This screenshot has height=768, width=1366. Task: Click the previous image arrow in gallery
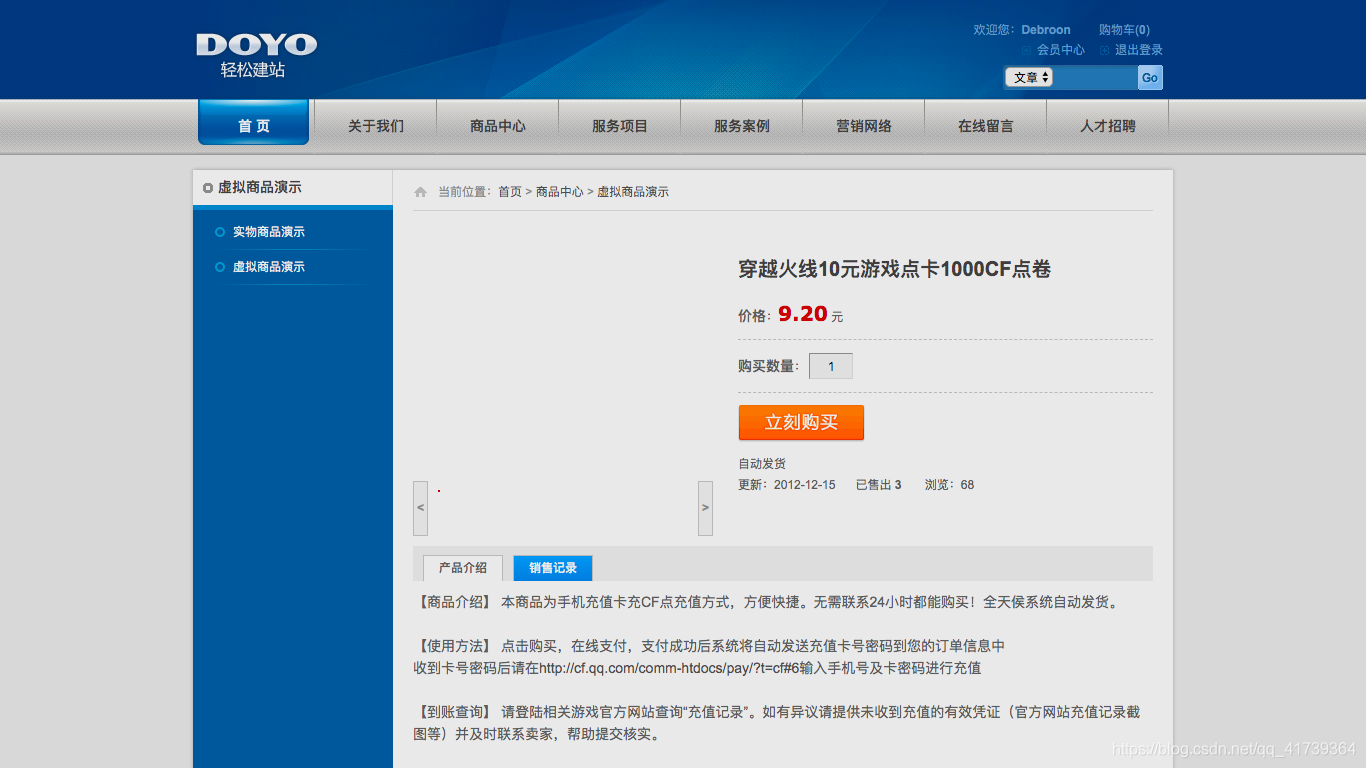click(x=420, y=508)
